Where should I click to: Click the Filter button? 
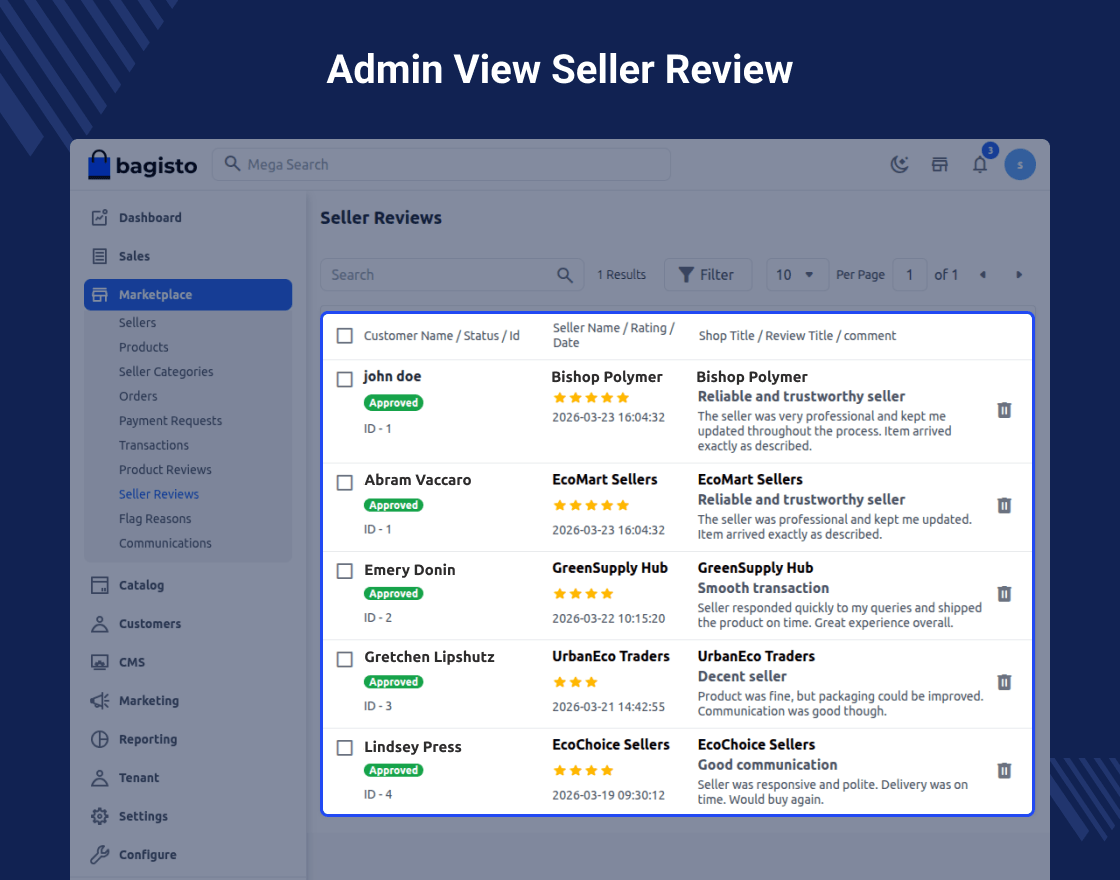[x=707, y=275]
